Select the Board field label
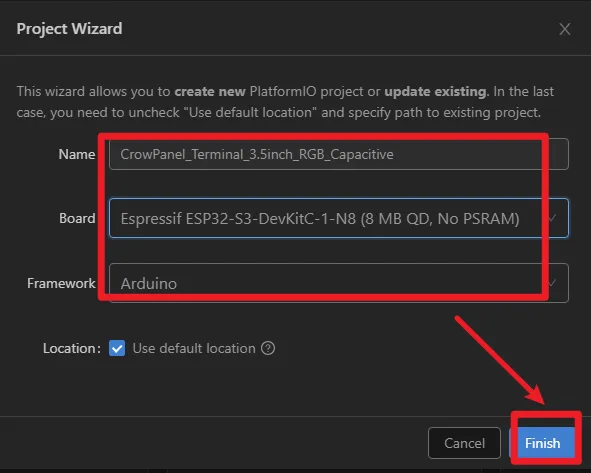Image resolution: width=591 pixels, height=473 pixels. click(x=77, y=218)
